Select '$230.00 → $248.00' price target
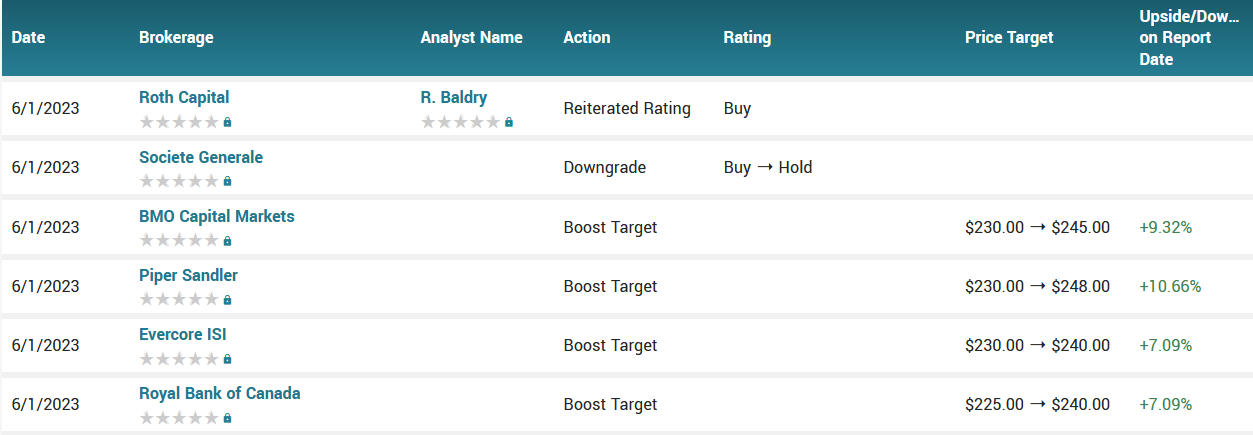The height and width of the screenshot is (435, 1253). coord(1037,286)
